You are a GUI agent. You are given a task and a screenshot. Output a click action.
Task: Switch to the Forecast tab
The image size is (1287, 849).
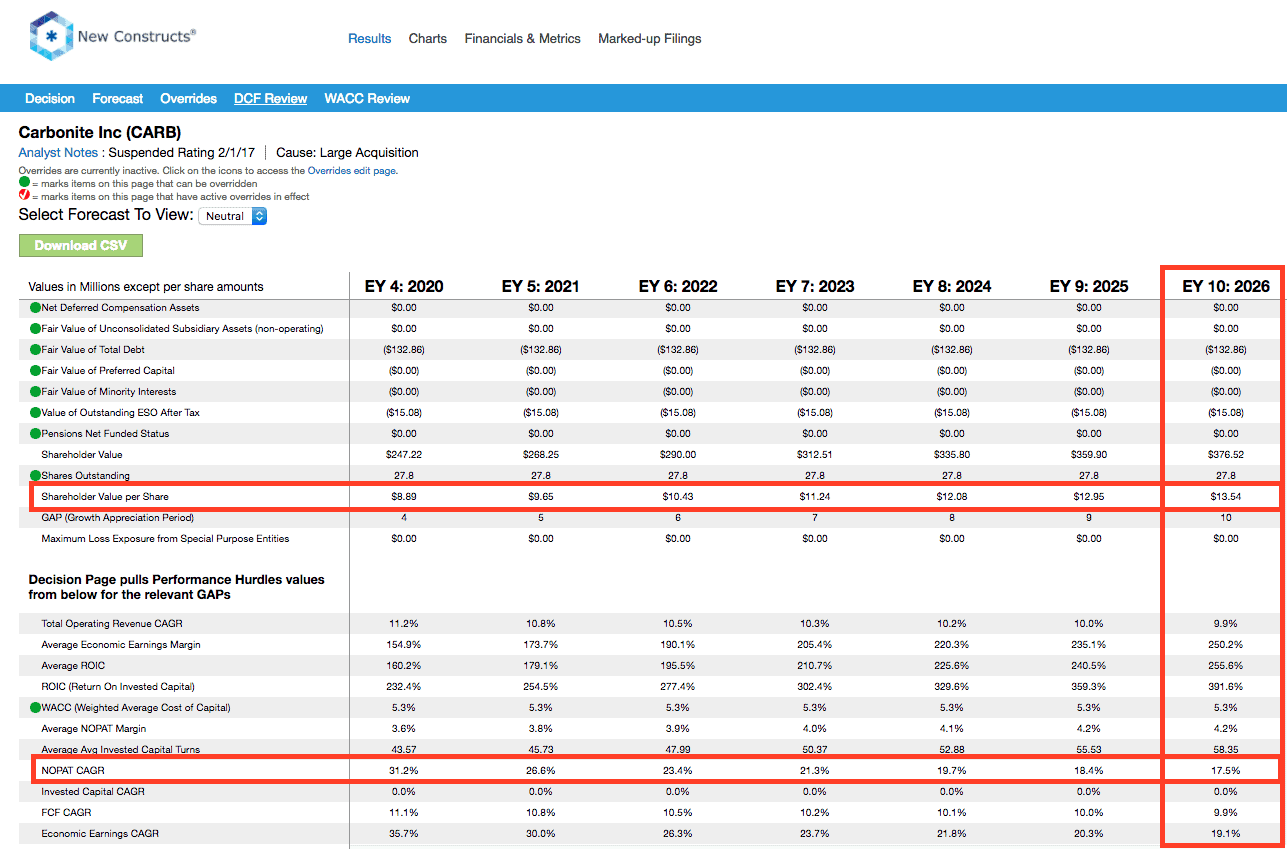[118, 98]
